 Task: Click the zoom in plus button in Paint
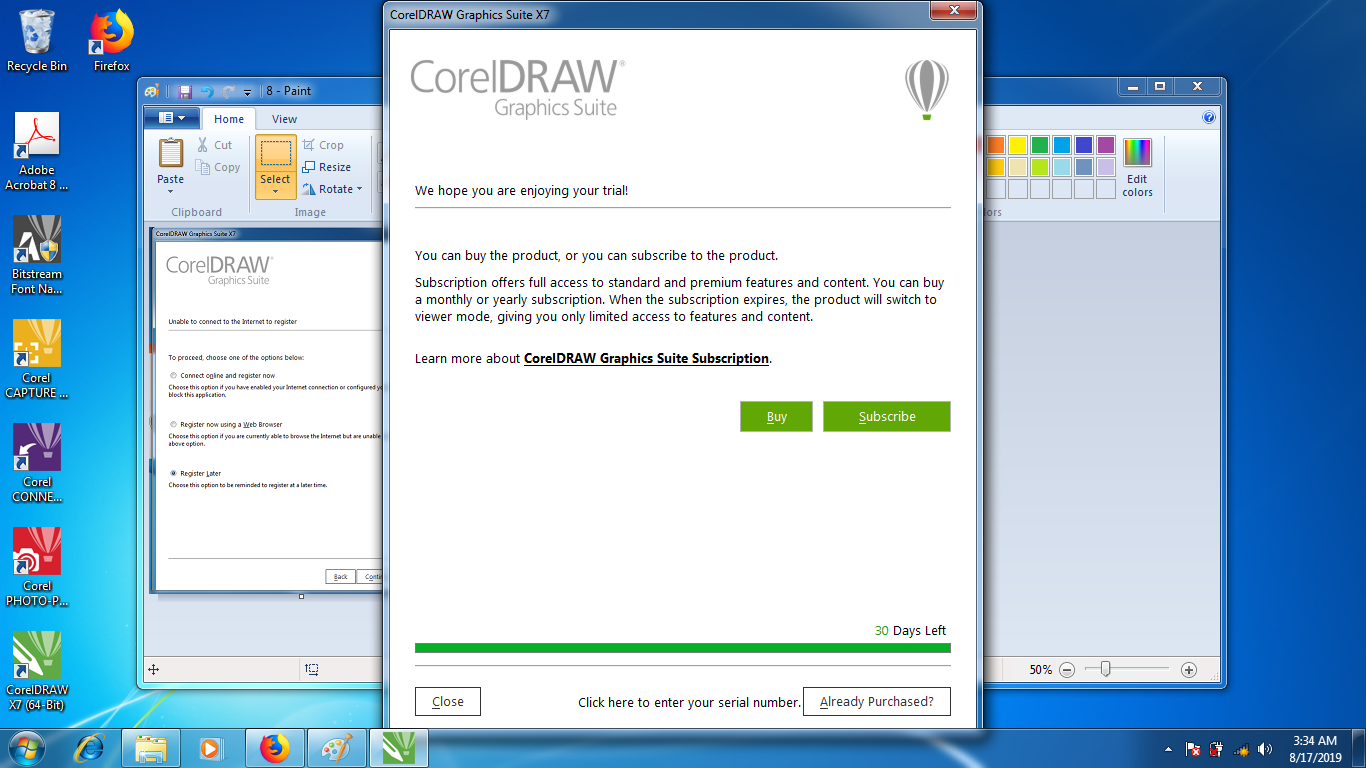(1189, 670)
